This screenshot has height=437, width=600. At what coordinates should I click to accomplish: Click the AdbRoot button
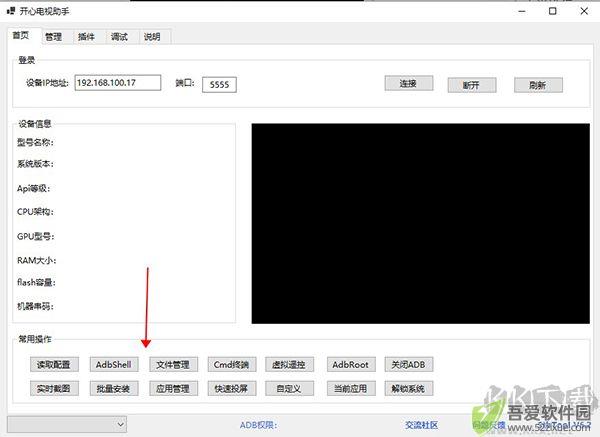351,365
